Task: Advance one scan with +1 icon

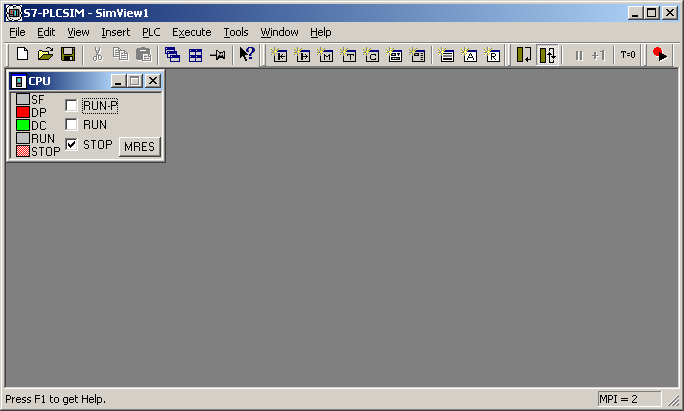Action: pos(598,55)
